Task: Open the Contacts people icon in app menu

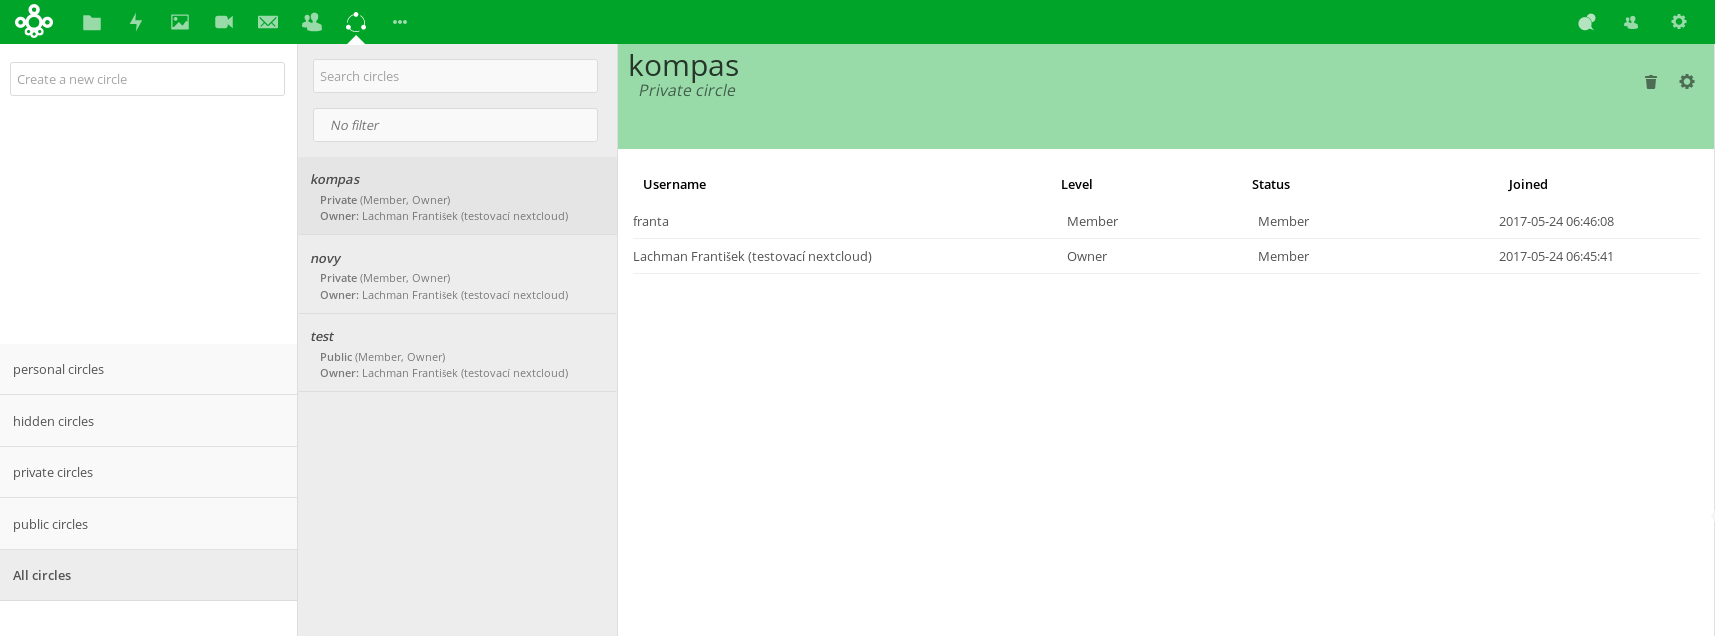Action: coord(312,22)
